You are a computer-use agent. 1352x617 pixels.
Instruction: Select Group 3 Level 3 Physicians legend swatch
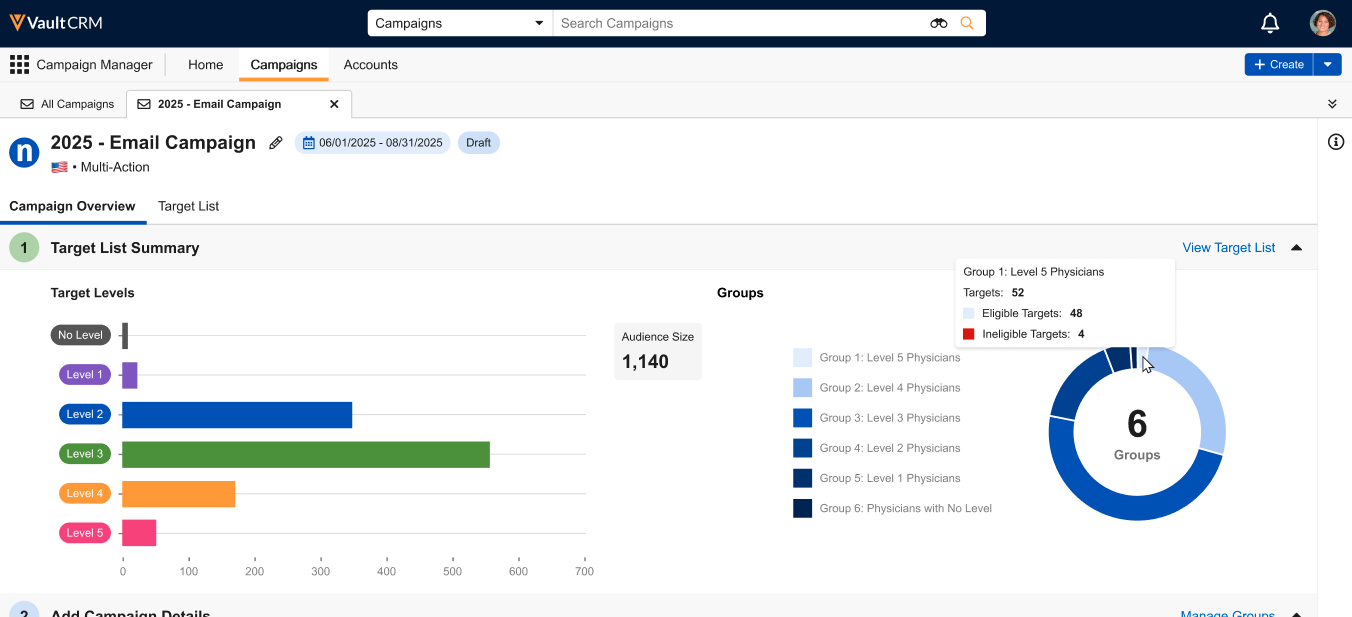(802, 418)
